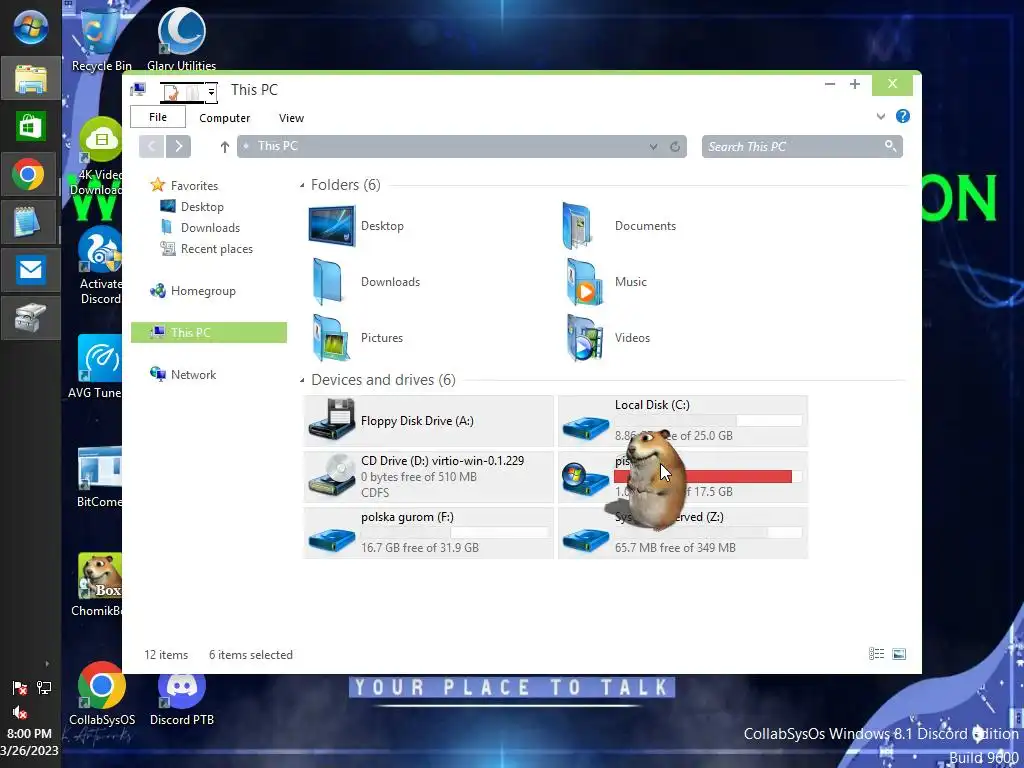Open the Music folder
This screenshot has width=1024, height=768.
[605, 282]
